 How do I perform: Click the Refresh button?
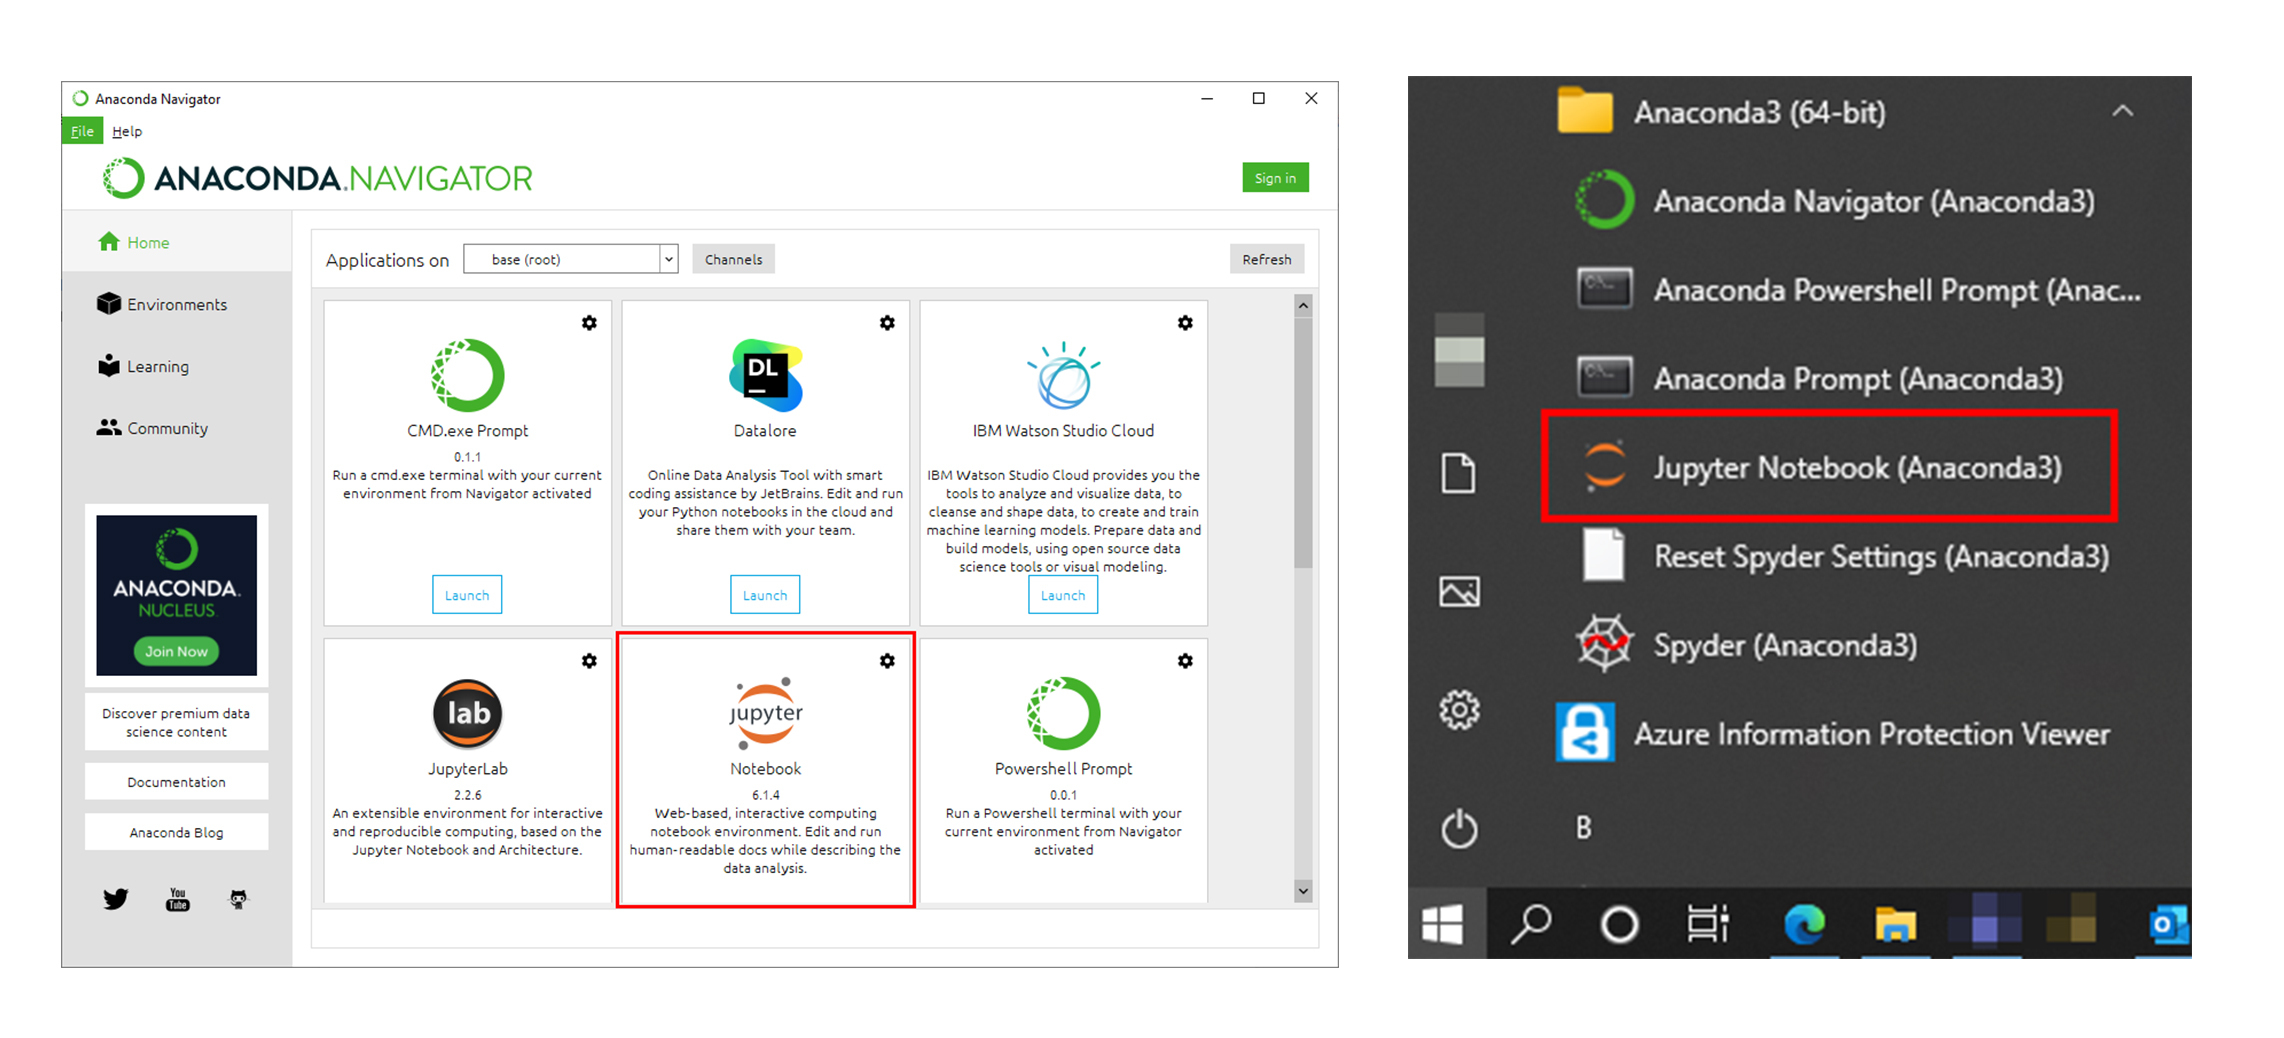pyautogui.click(x=1266, y=259)
